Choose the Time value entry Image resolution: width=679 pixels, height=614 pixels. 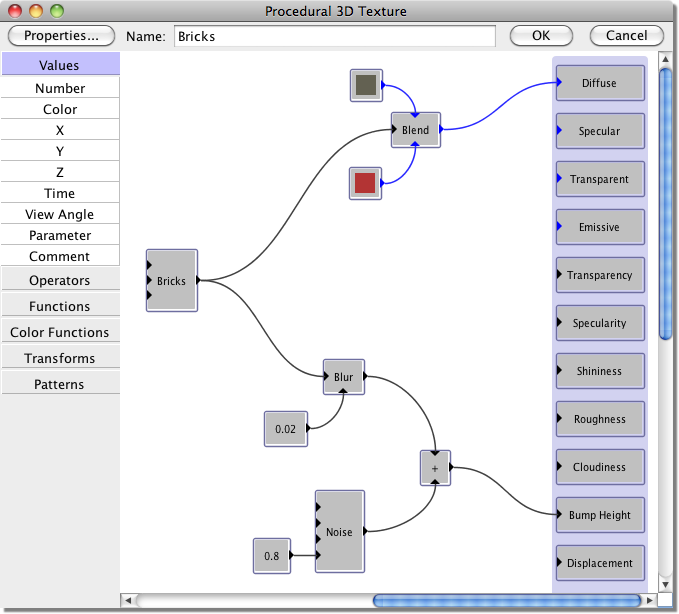tap(60, 193)
